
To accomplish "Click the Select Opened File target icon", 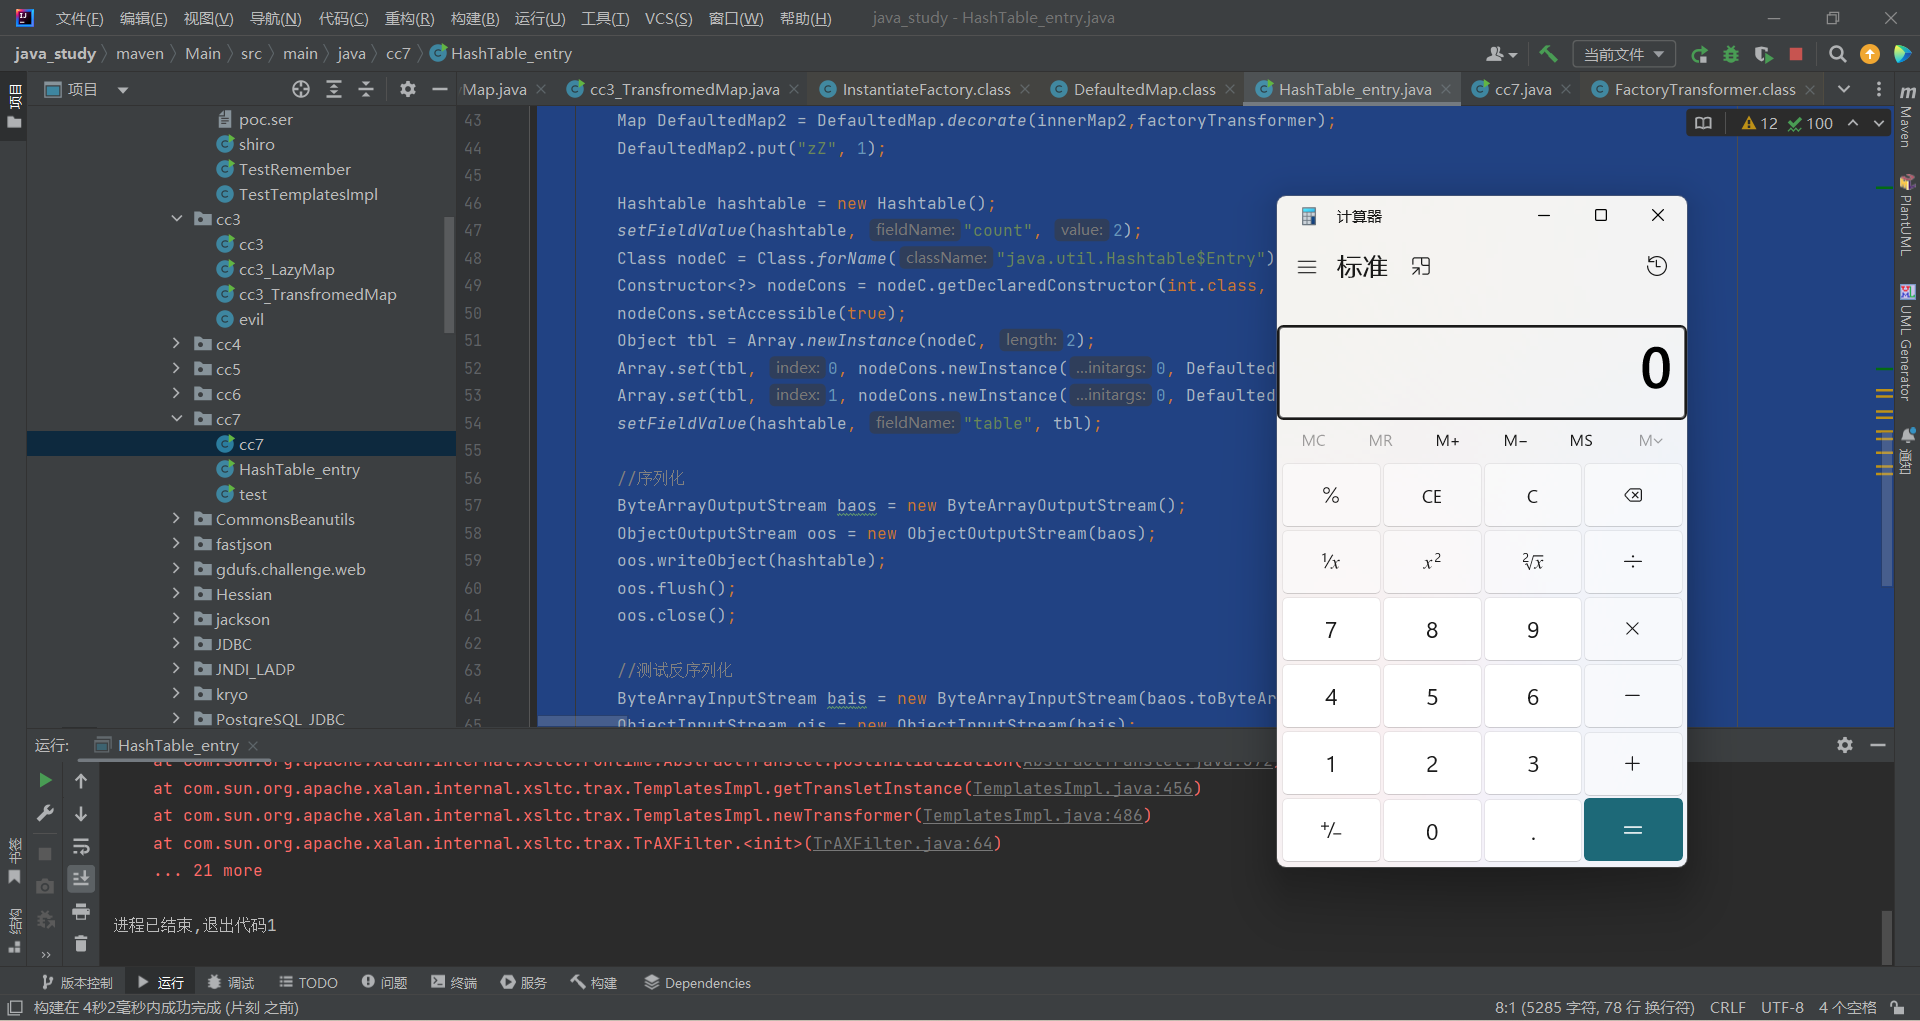I will (301, 89).
